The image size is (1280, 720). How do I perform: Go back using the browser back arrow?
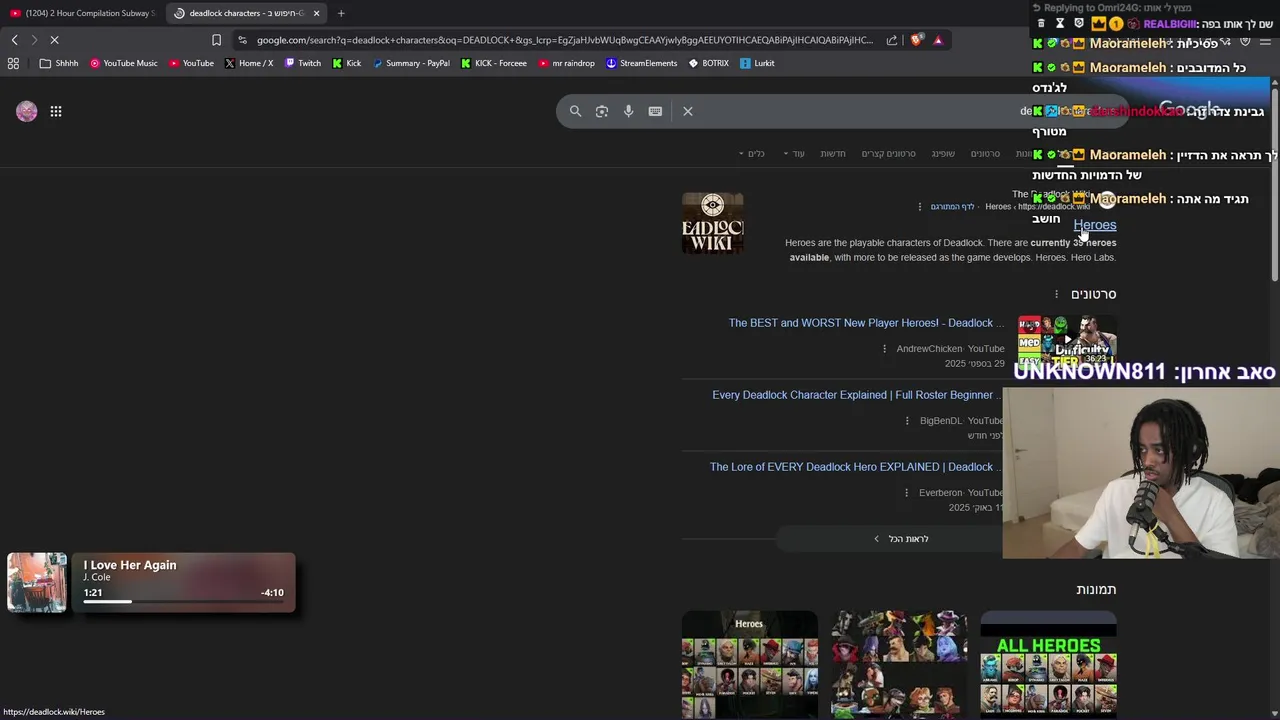pos(14,40)
